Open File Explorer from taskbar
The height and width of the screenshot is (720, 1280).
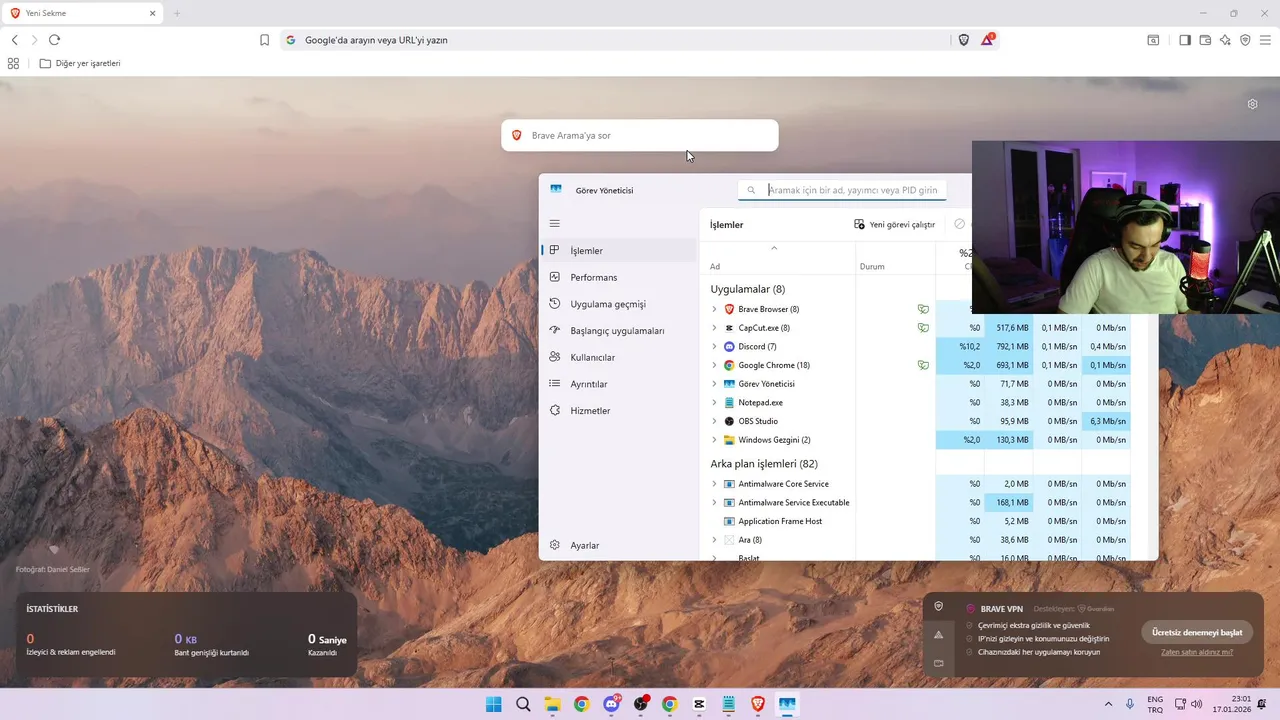[552, 704]
